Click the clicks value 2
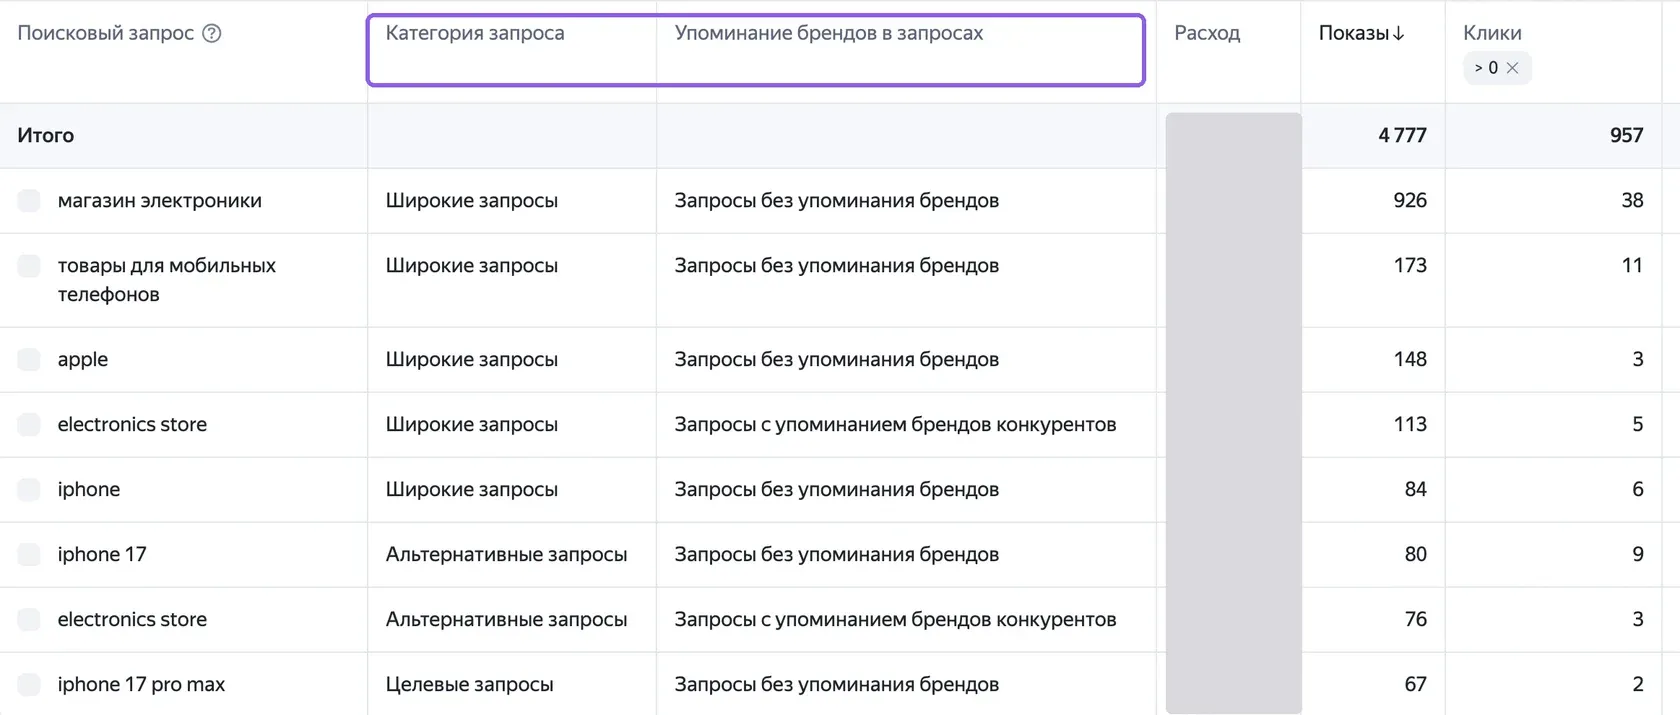Image resolution: width=1680 pixels, height=715 pixels. [1638, 684]
